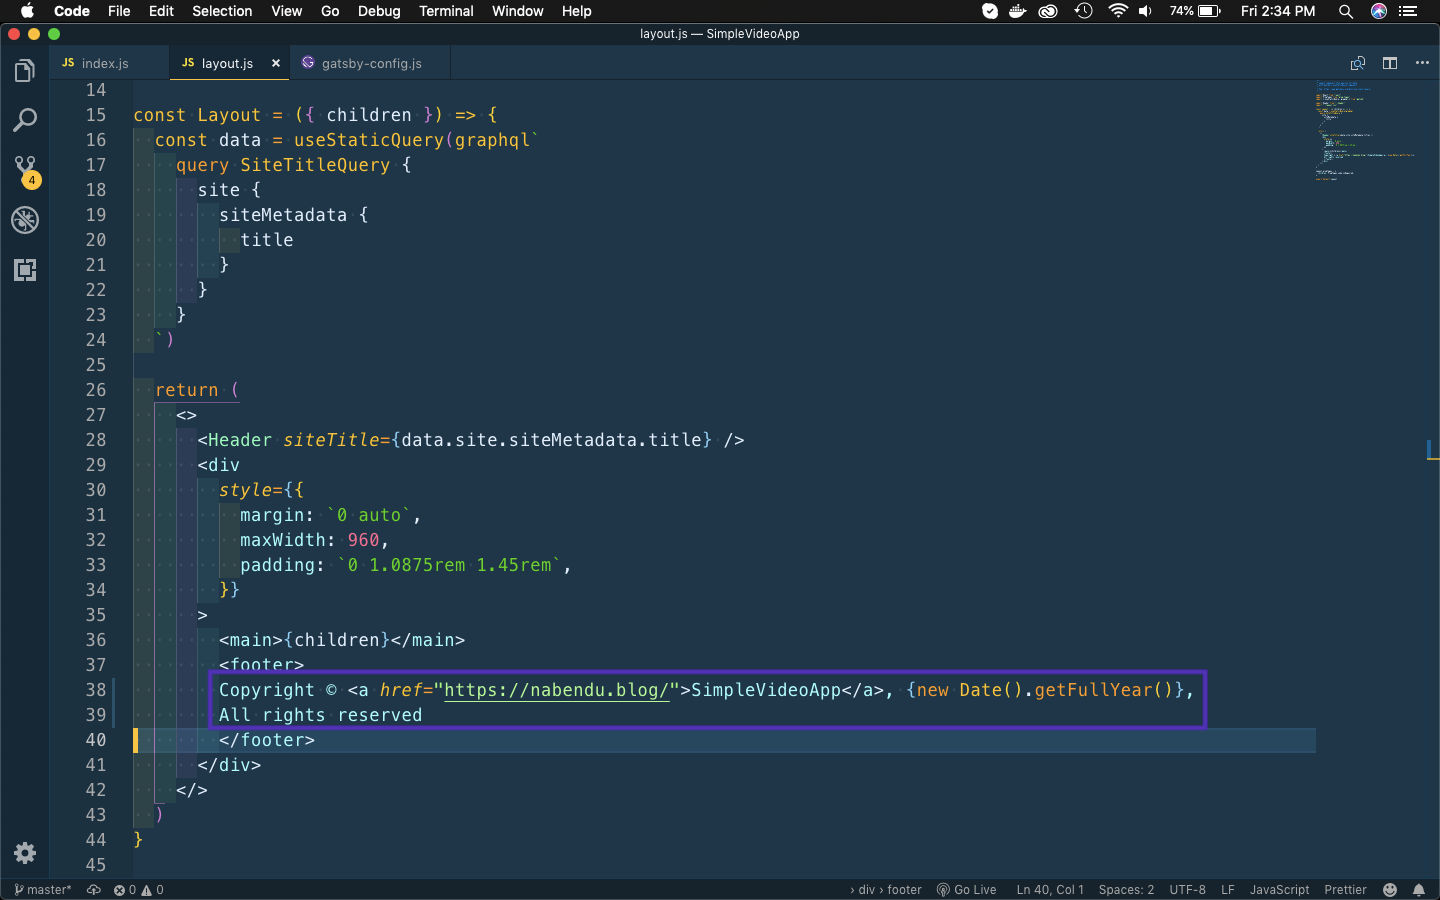Open the Search view in activity bar
The height and width of the screenshot is (900, 1440).
(25, 121)
